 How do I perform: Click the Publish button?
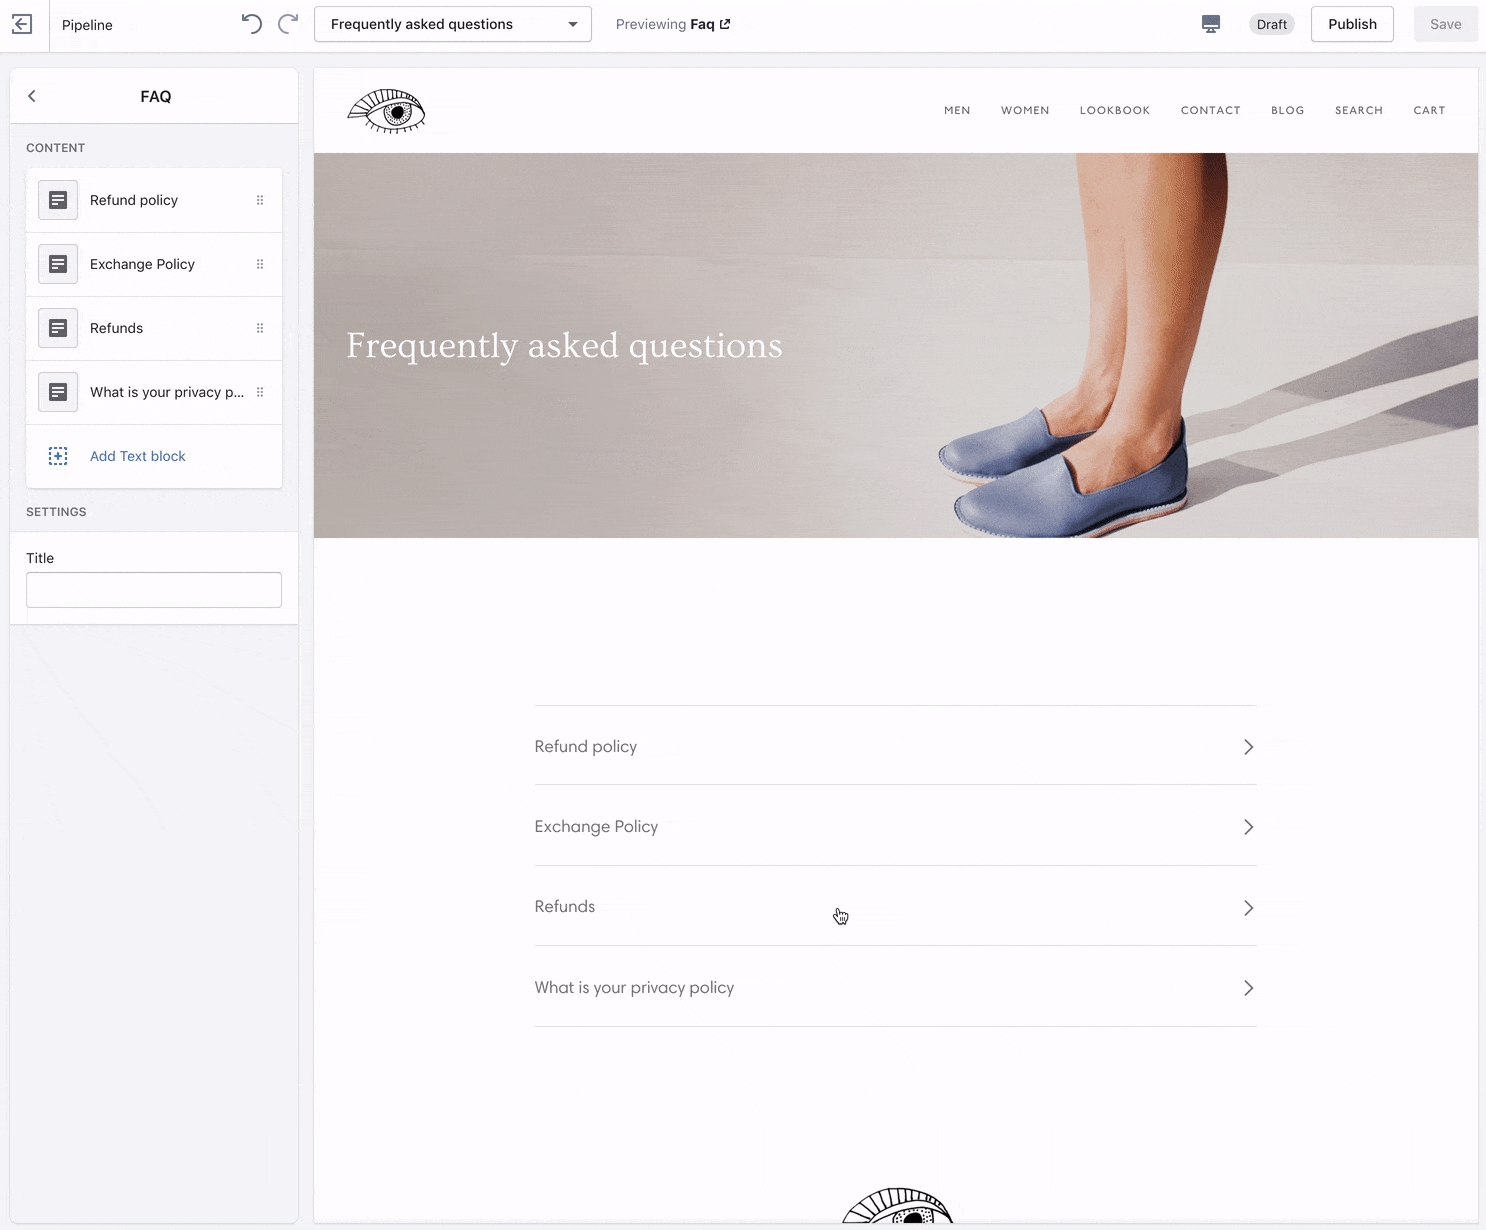[x=1351, y=24]
